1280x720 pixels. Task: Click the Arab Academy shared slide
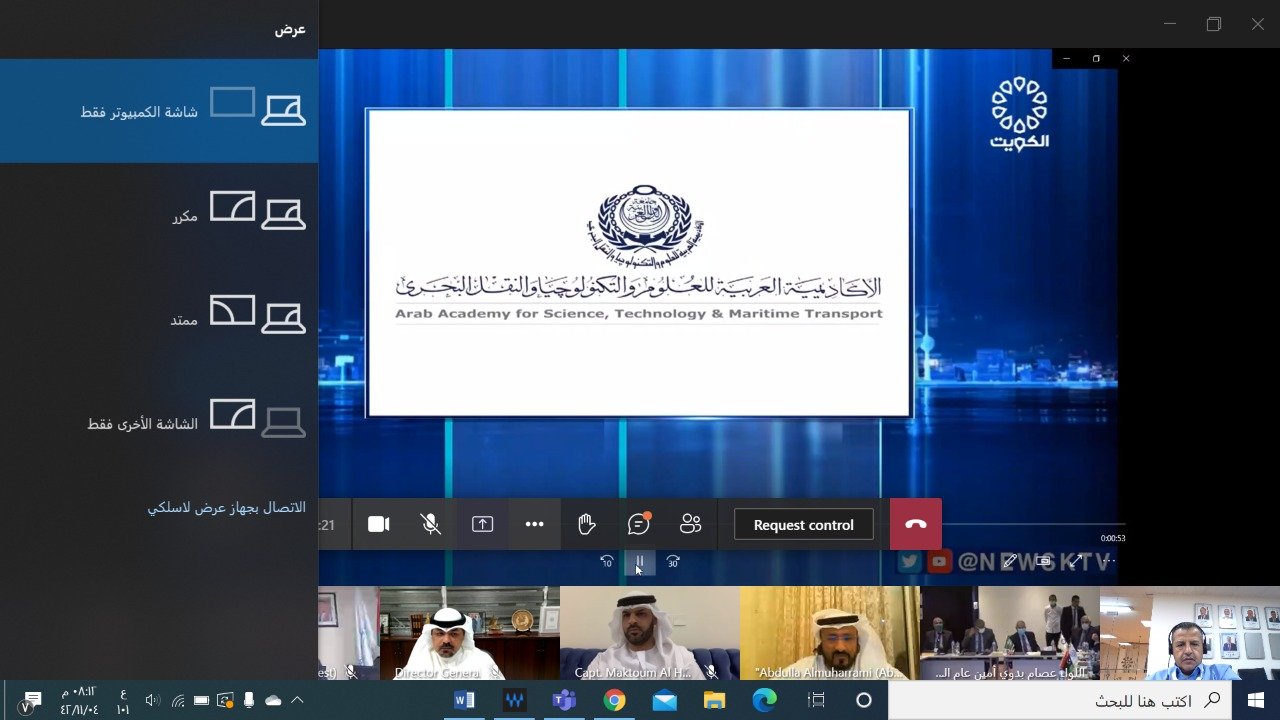coord(639,262)
